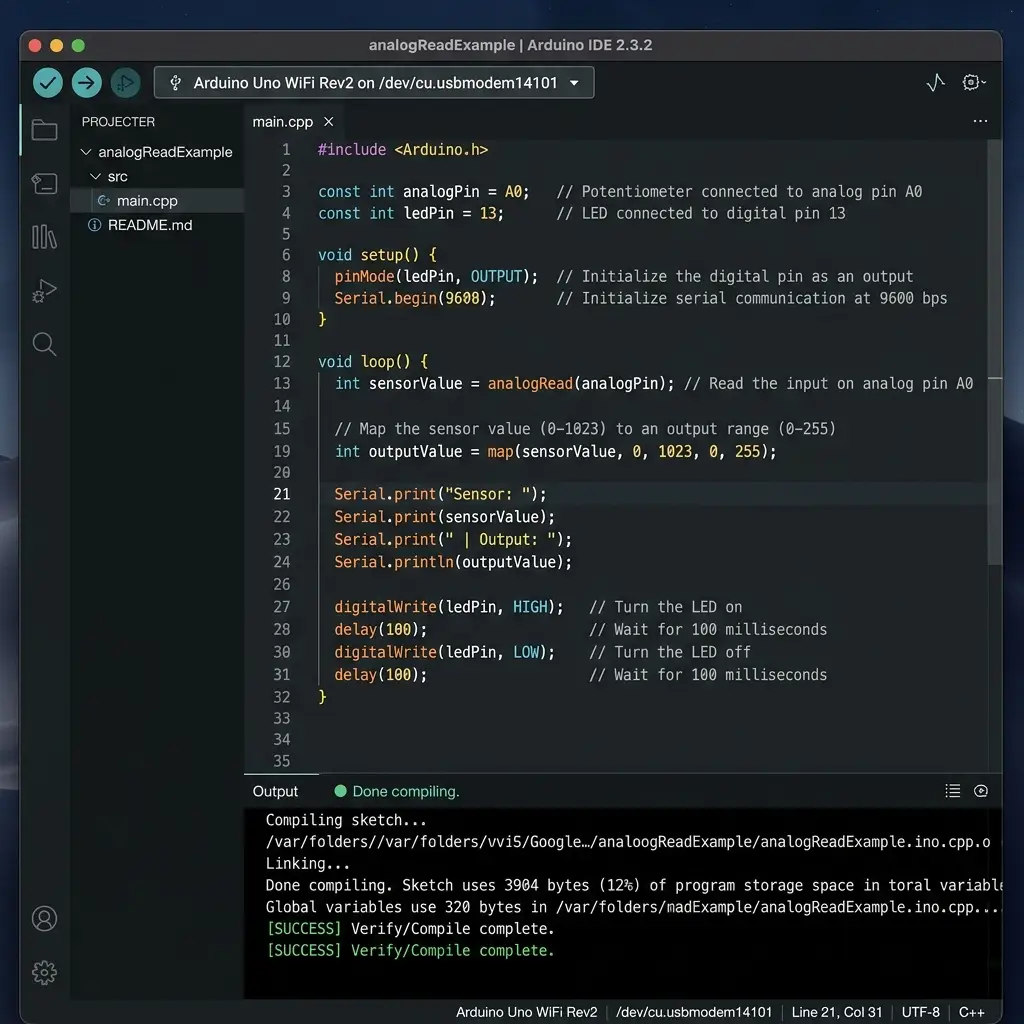This screenshot has height=1024, width=1024.
Task: Select the analogReadExample project root
Action: coord(165,152)
